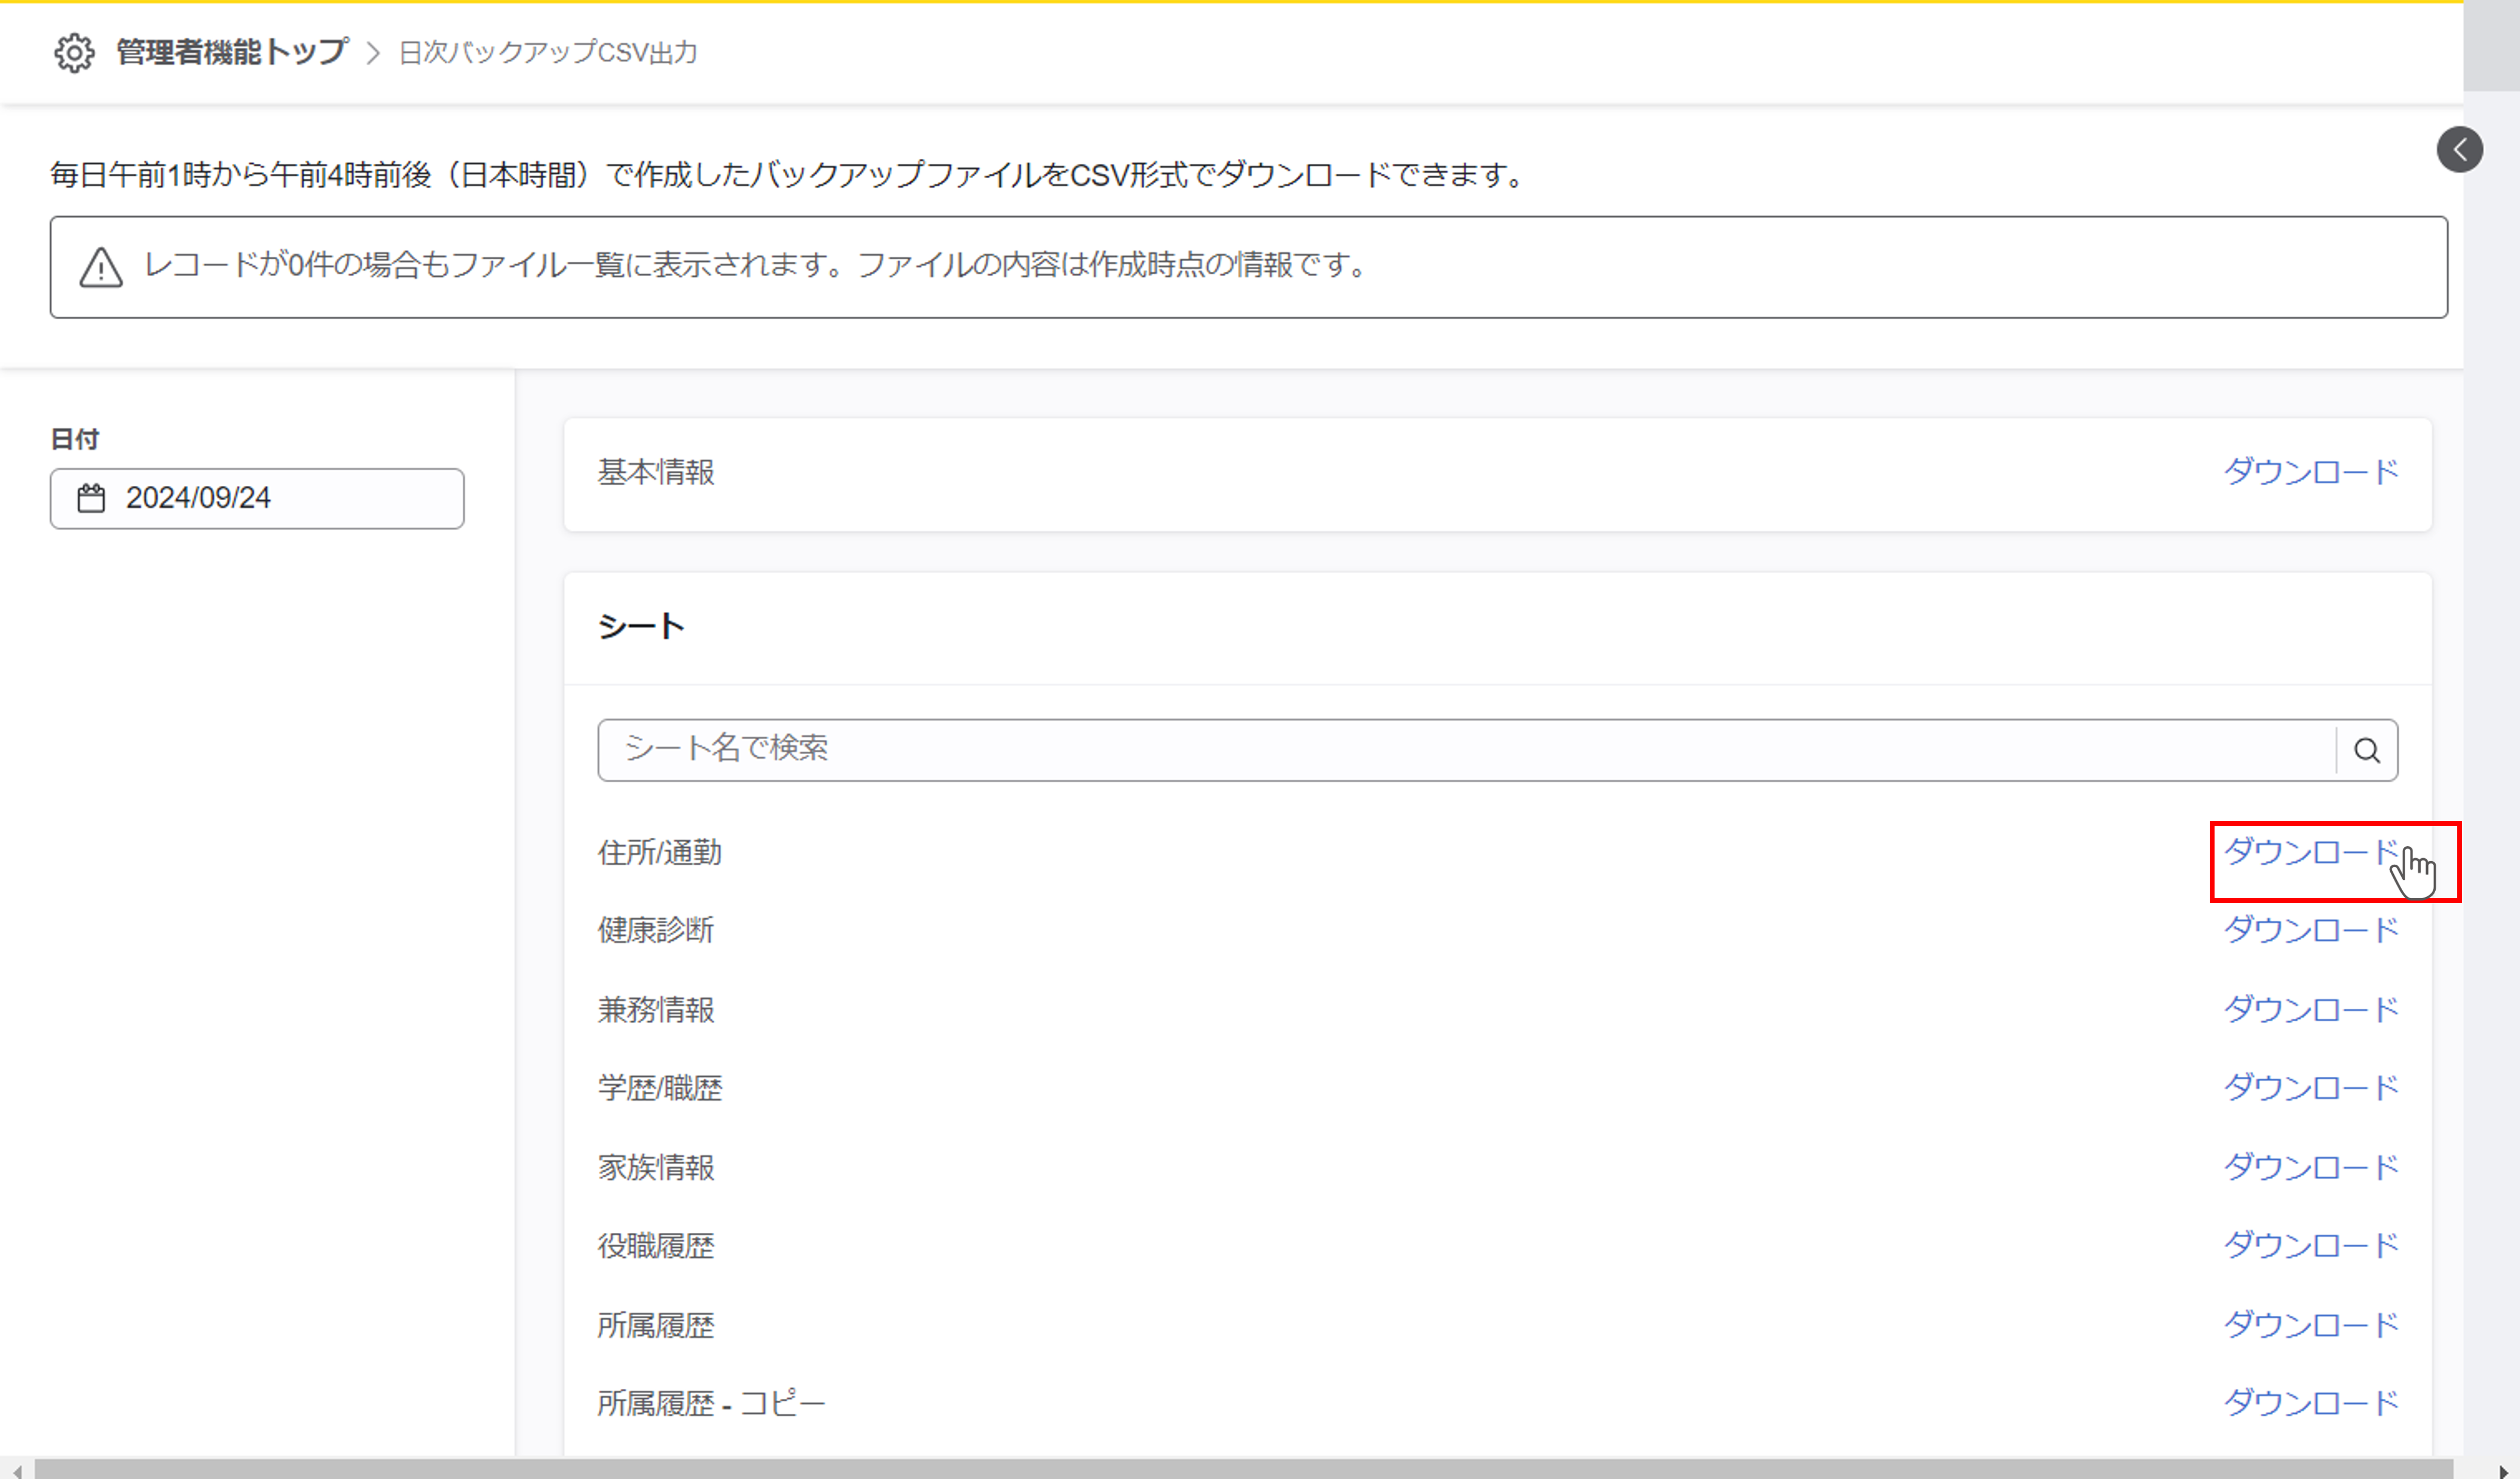Download the 兼務情報 sheet CSV
The width and height of the screenshot is (2520, 1479).
tap(2311, 1009)
